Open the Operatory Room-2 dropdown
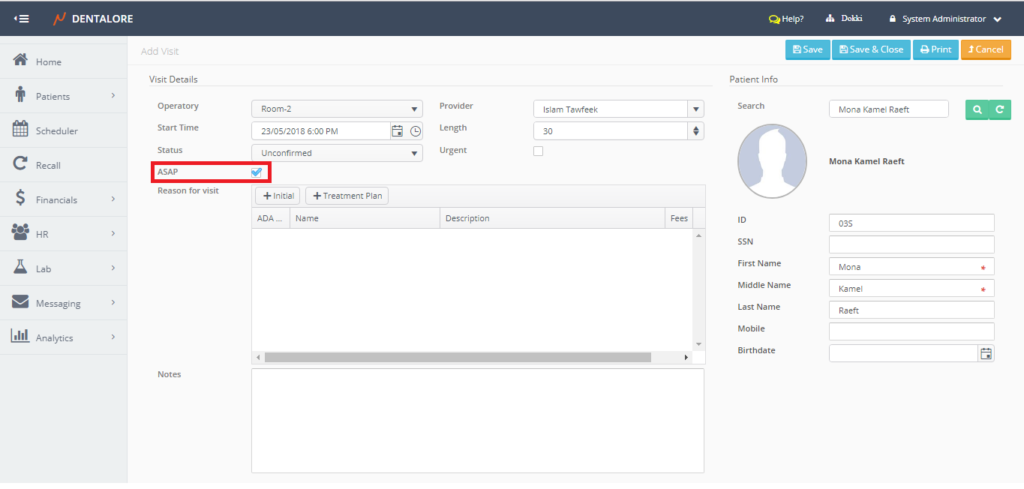The height and width of the screenshot is (489, 1024). [x=337, y=109]
